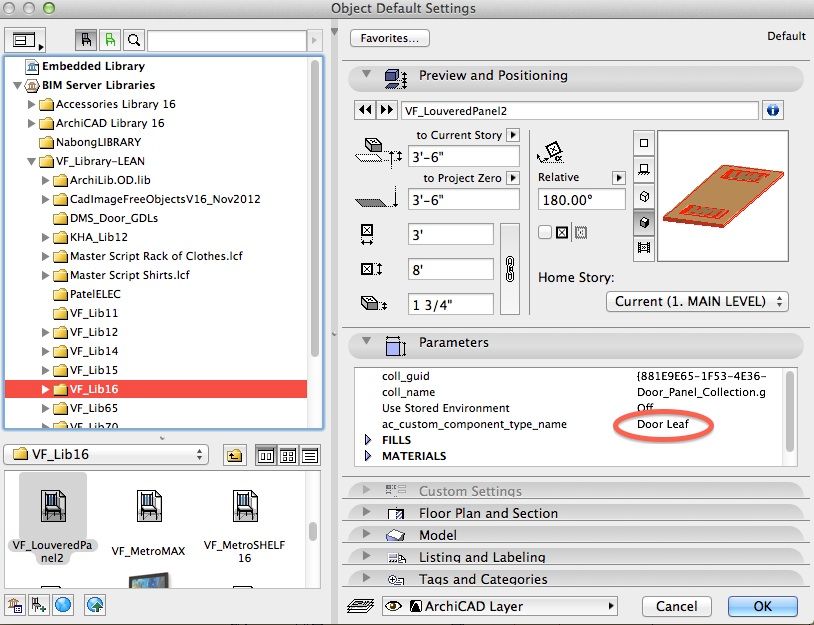Screen dimensions: 814x625
Task: Click the Favorites... button
Action: [389, 38]
